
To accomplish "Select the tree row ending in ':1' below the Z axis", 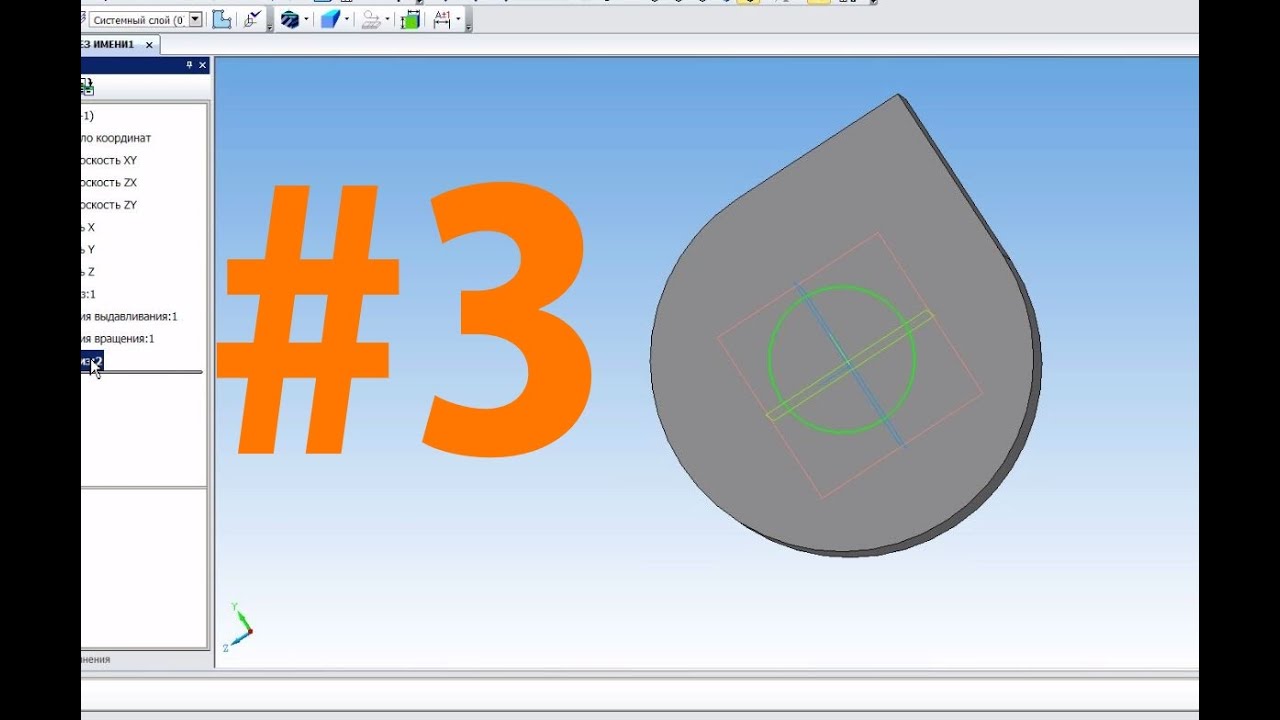I will [x=89, y=294].
